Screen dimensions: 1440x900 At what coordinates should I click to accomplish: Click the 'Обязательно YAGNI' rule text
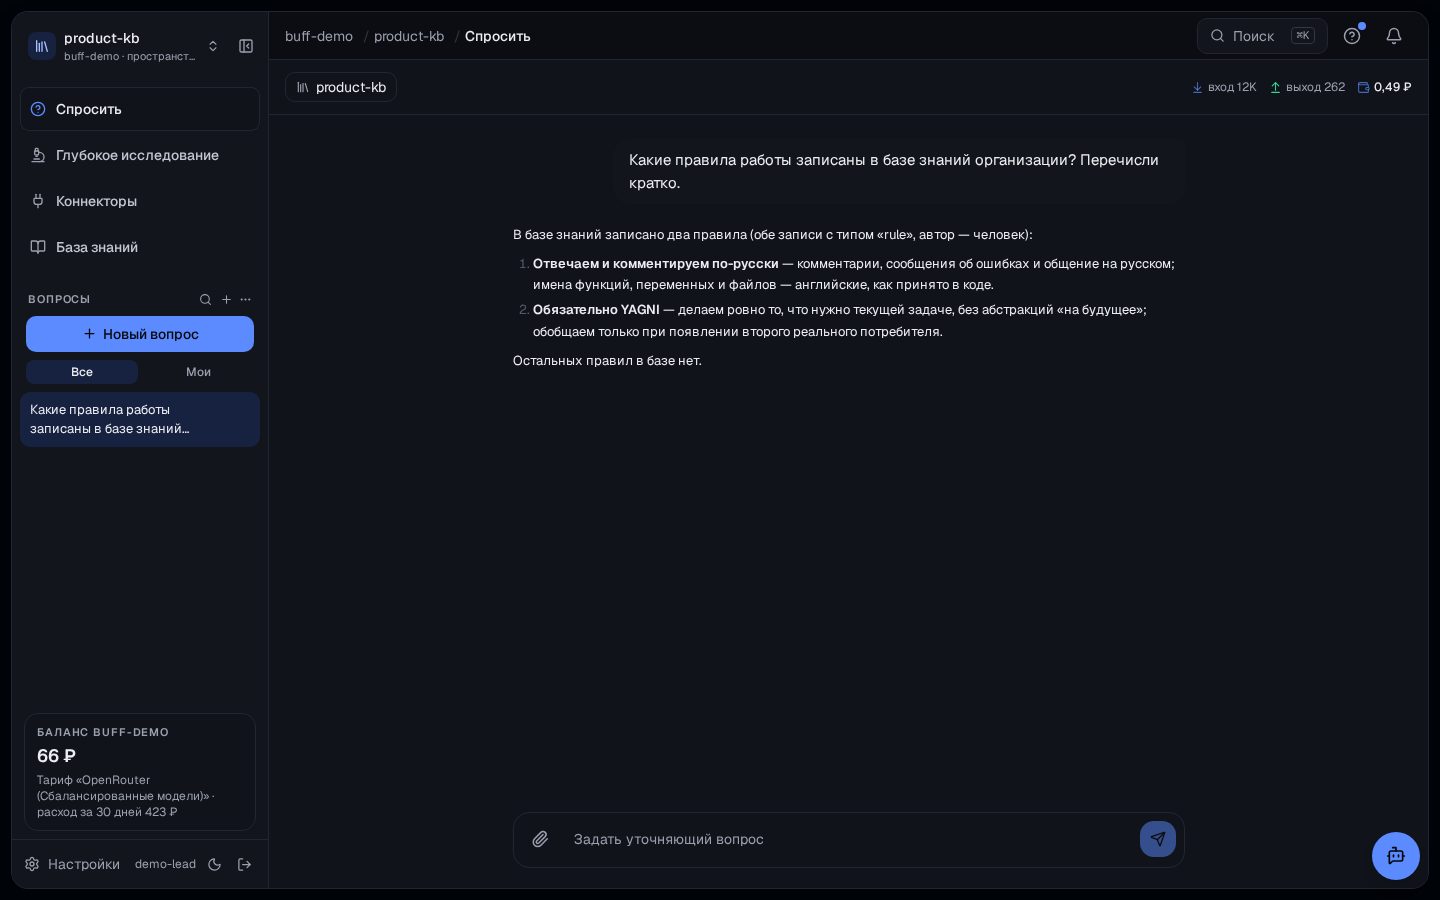coord(596,309)
